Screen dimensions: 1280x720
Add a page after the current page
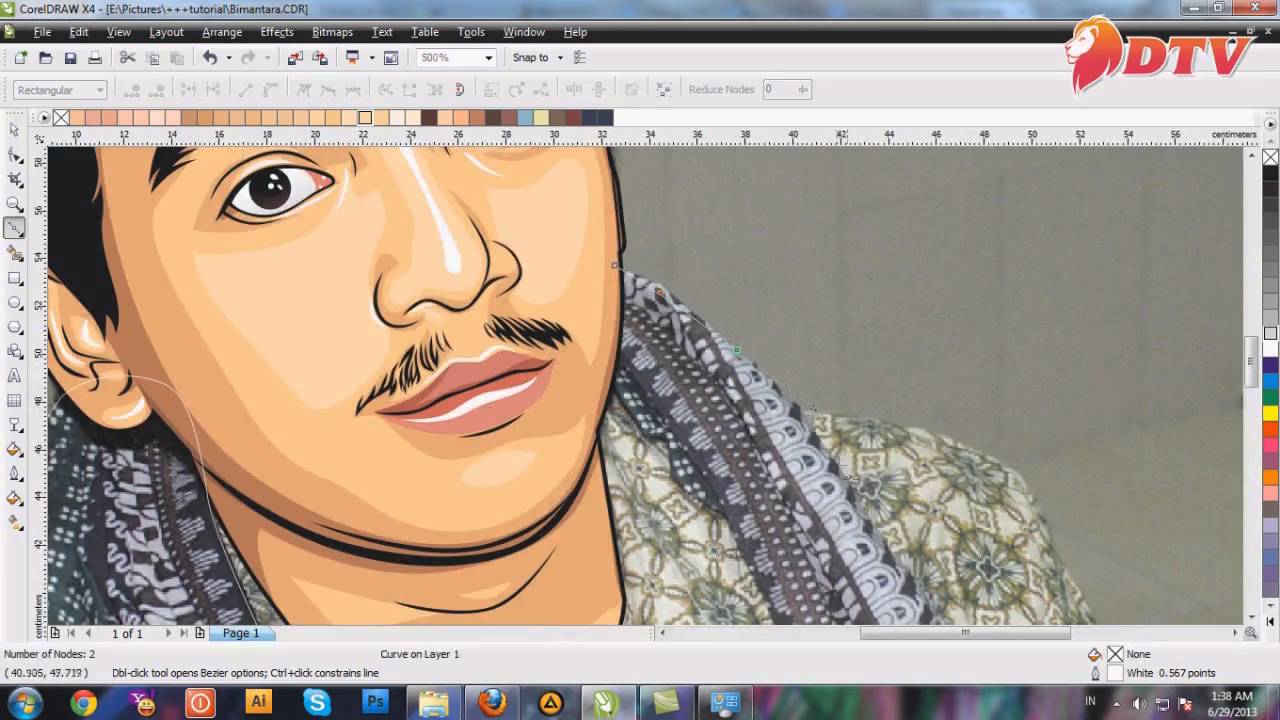tap(200, 633)
